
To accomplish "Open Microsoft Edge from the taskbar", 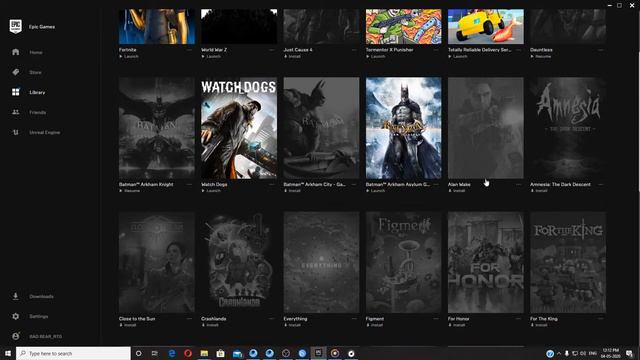I will [x=172, y=353].
